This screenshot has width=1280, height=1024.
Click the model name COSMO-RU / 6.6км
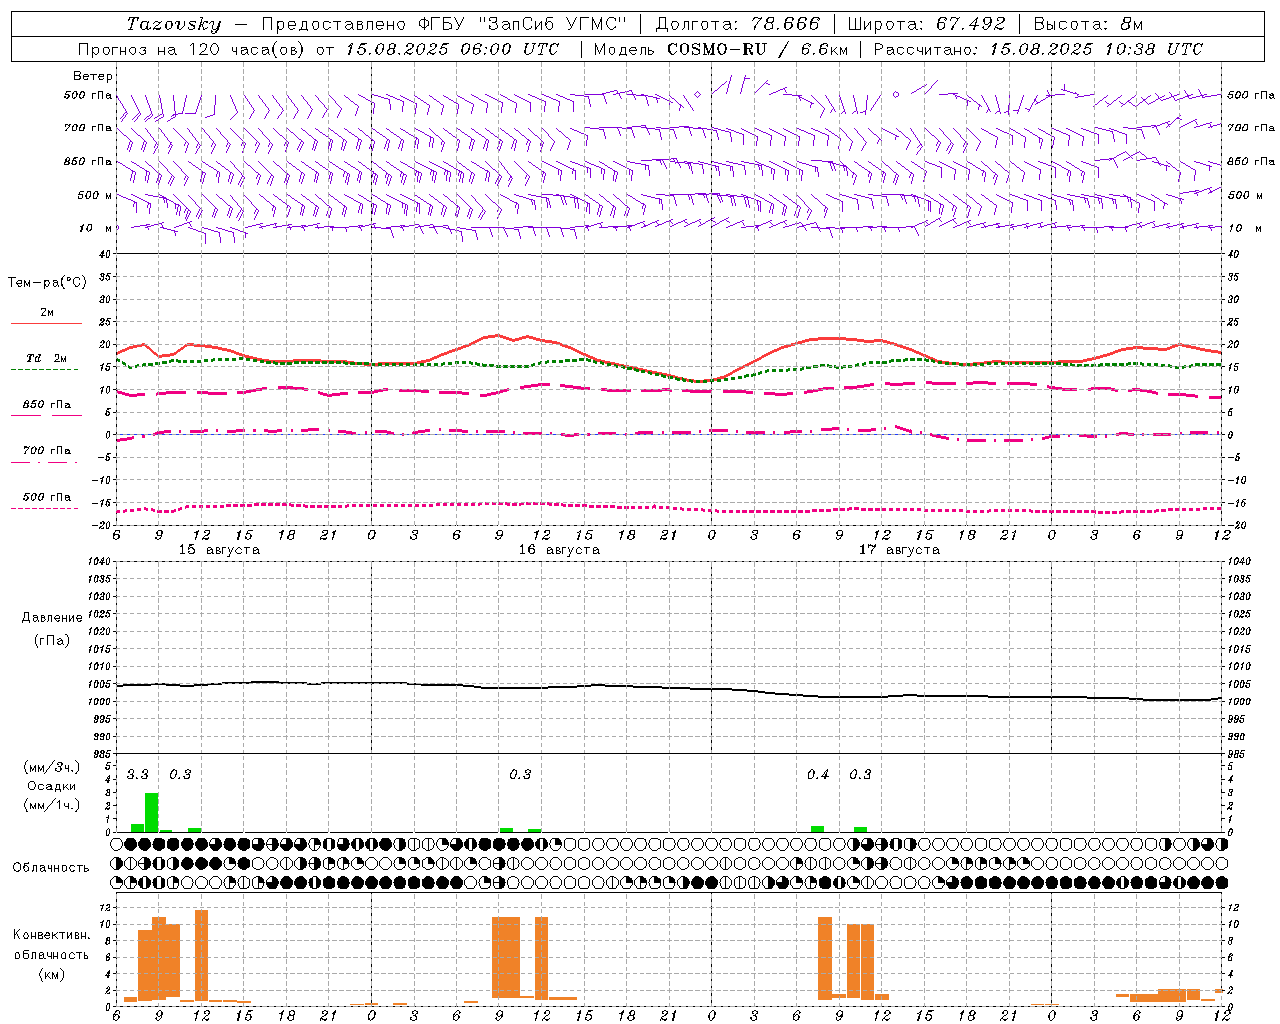pos(758,49)
